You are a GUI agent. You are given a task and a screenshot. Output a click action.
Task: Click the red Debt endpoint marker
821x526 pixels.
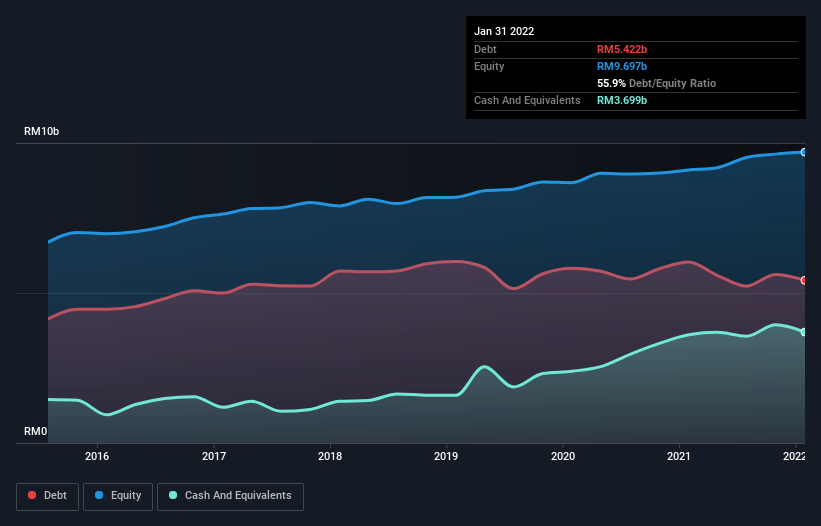pos(804,281)
